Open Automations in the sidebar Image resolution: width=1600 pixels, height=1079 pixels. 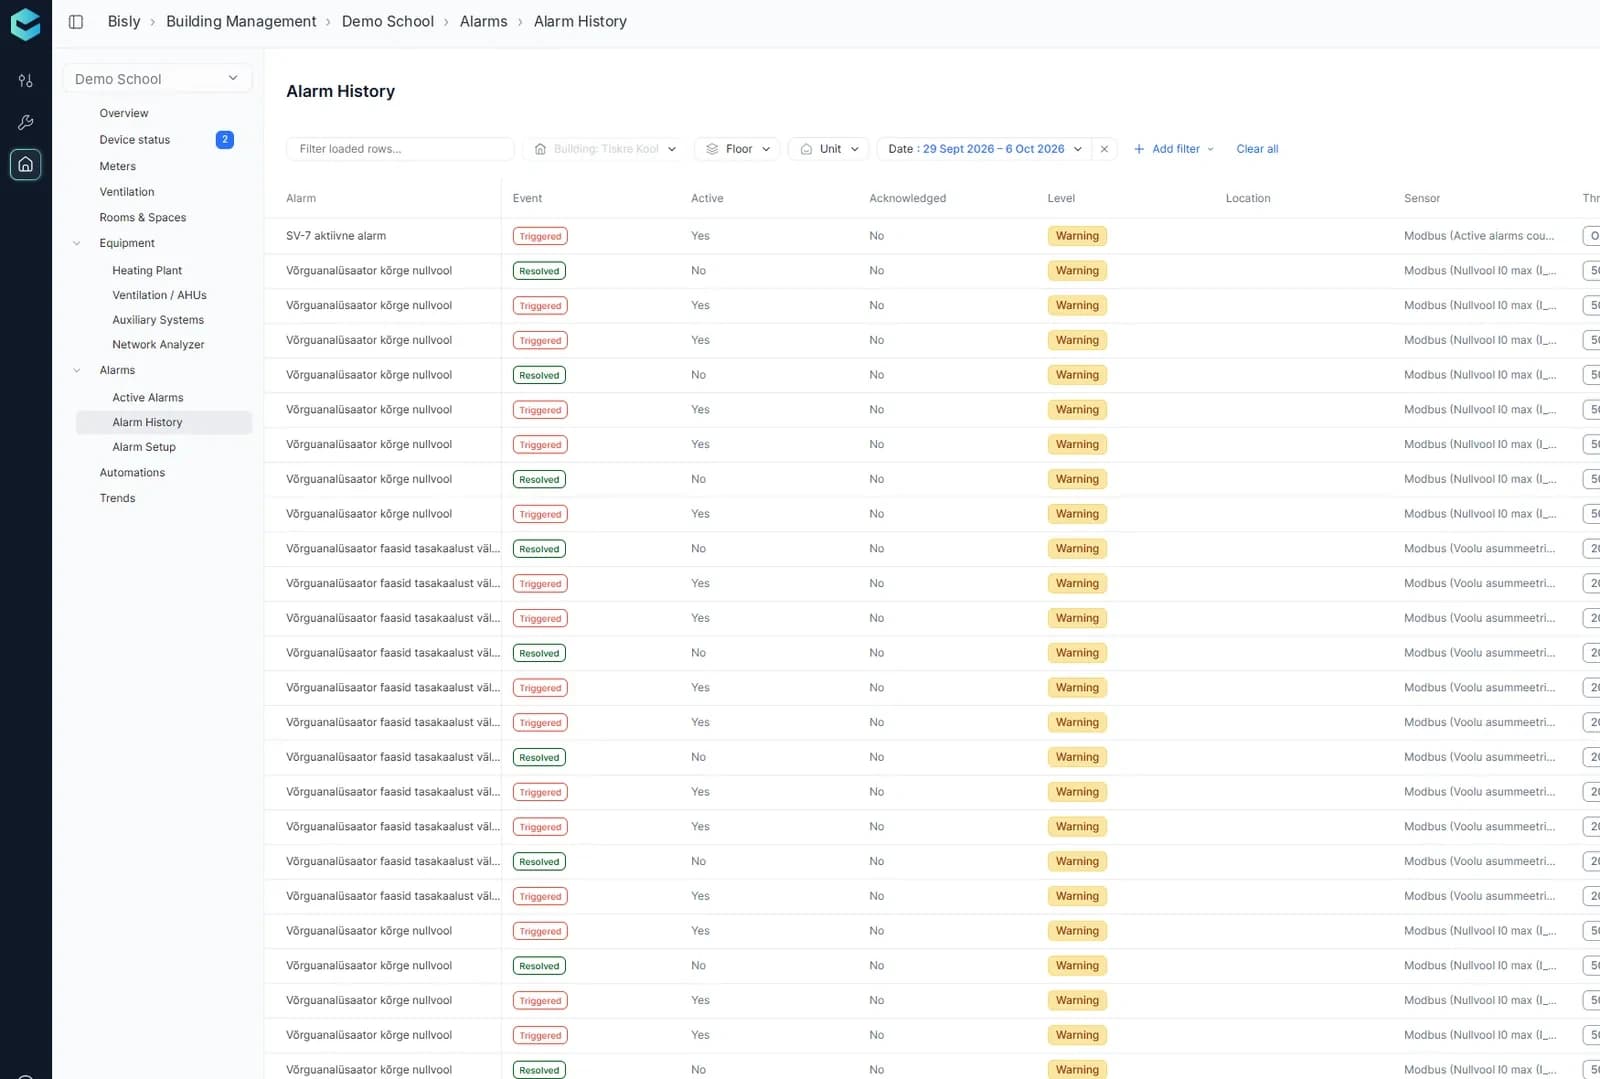point(132,473)
